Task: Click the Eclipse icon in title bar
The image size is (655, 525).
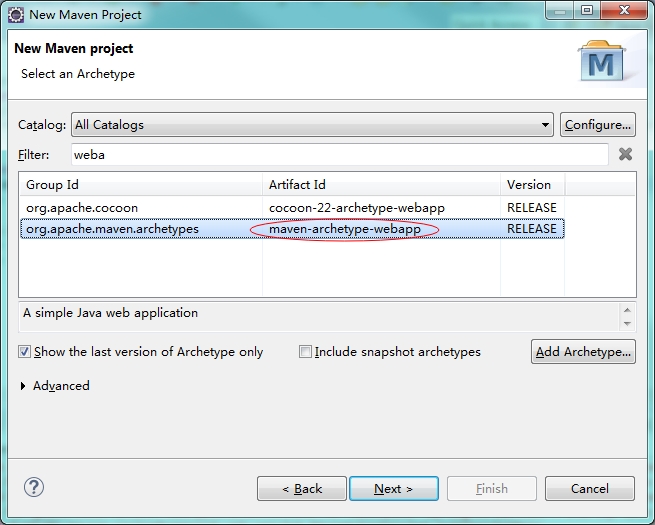Action: click(16, 15)
